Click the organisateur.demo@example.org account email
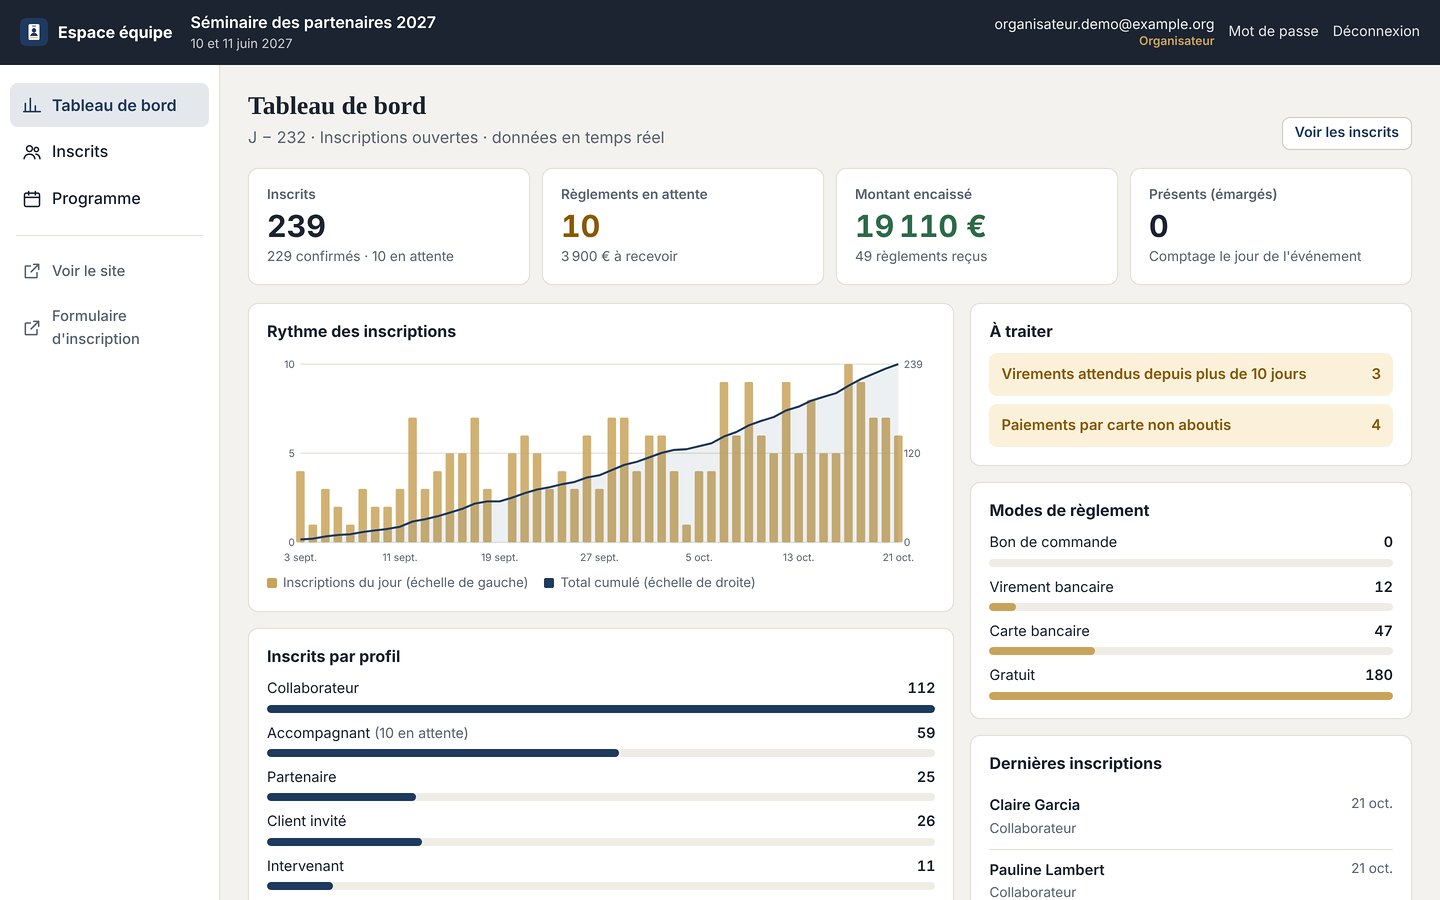This screenshot has width=1440, height=900. point(1104,24)
